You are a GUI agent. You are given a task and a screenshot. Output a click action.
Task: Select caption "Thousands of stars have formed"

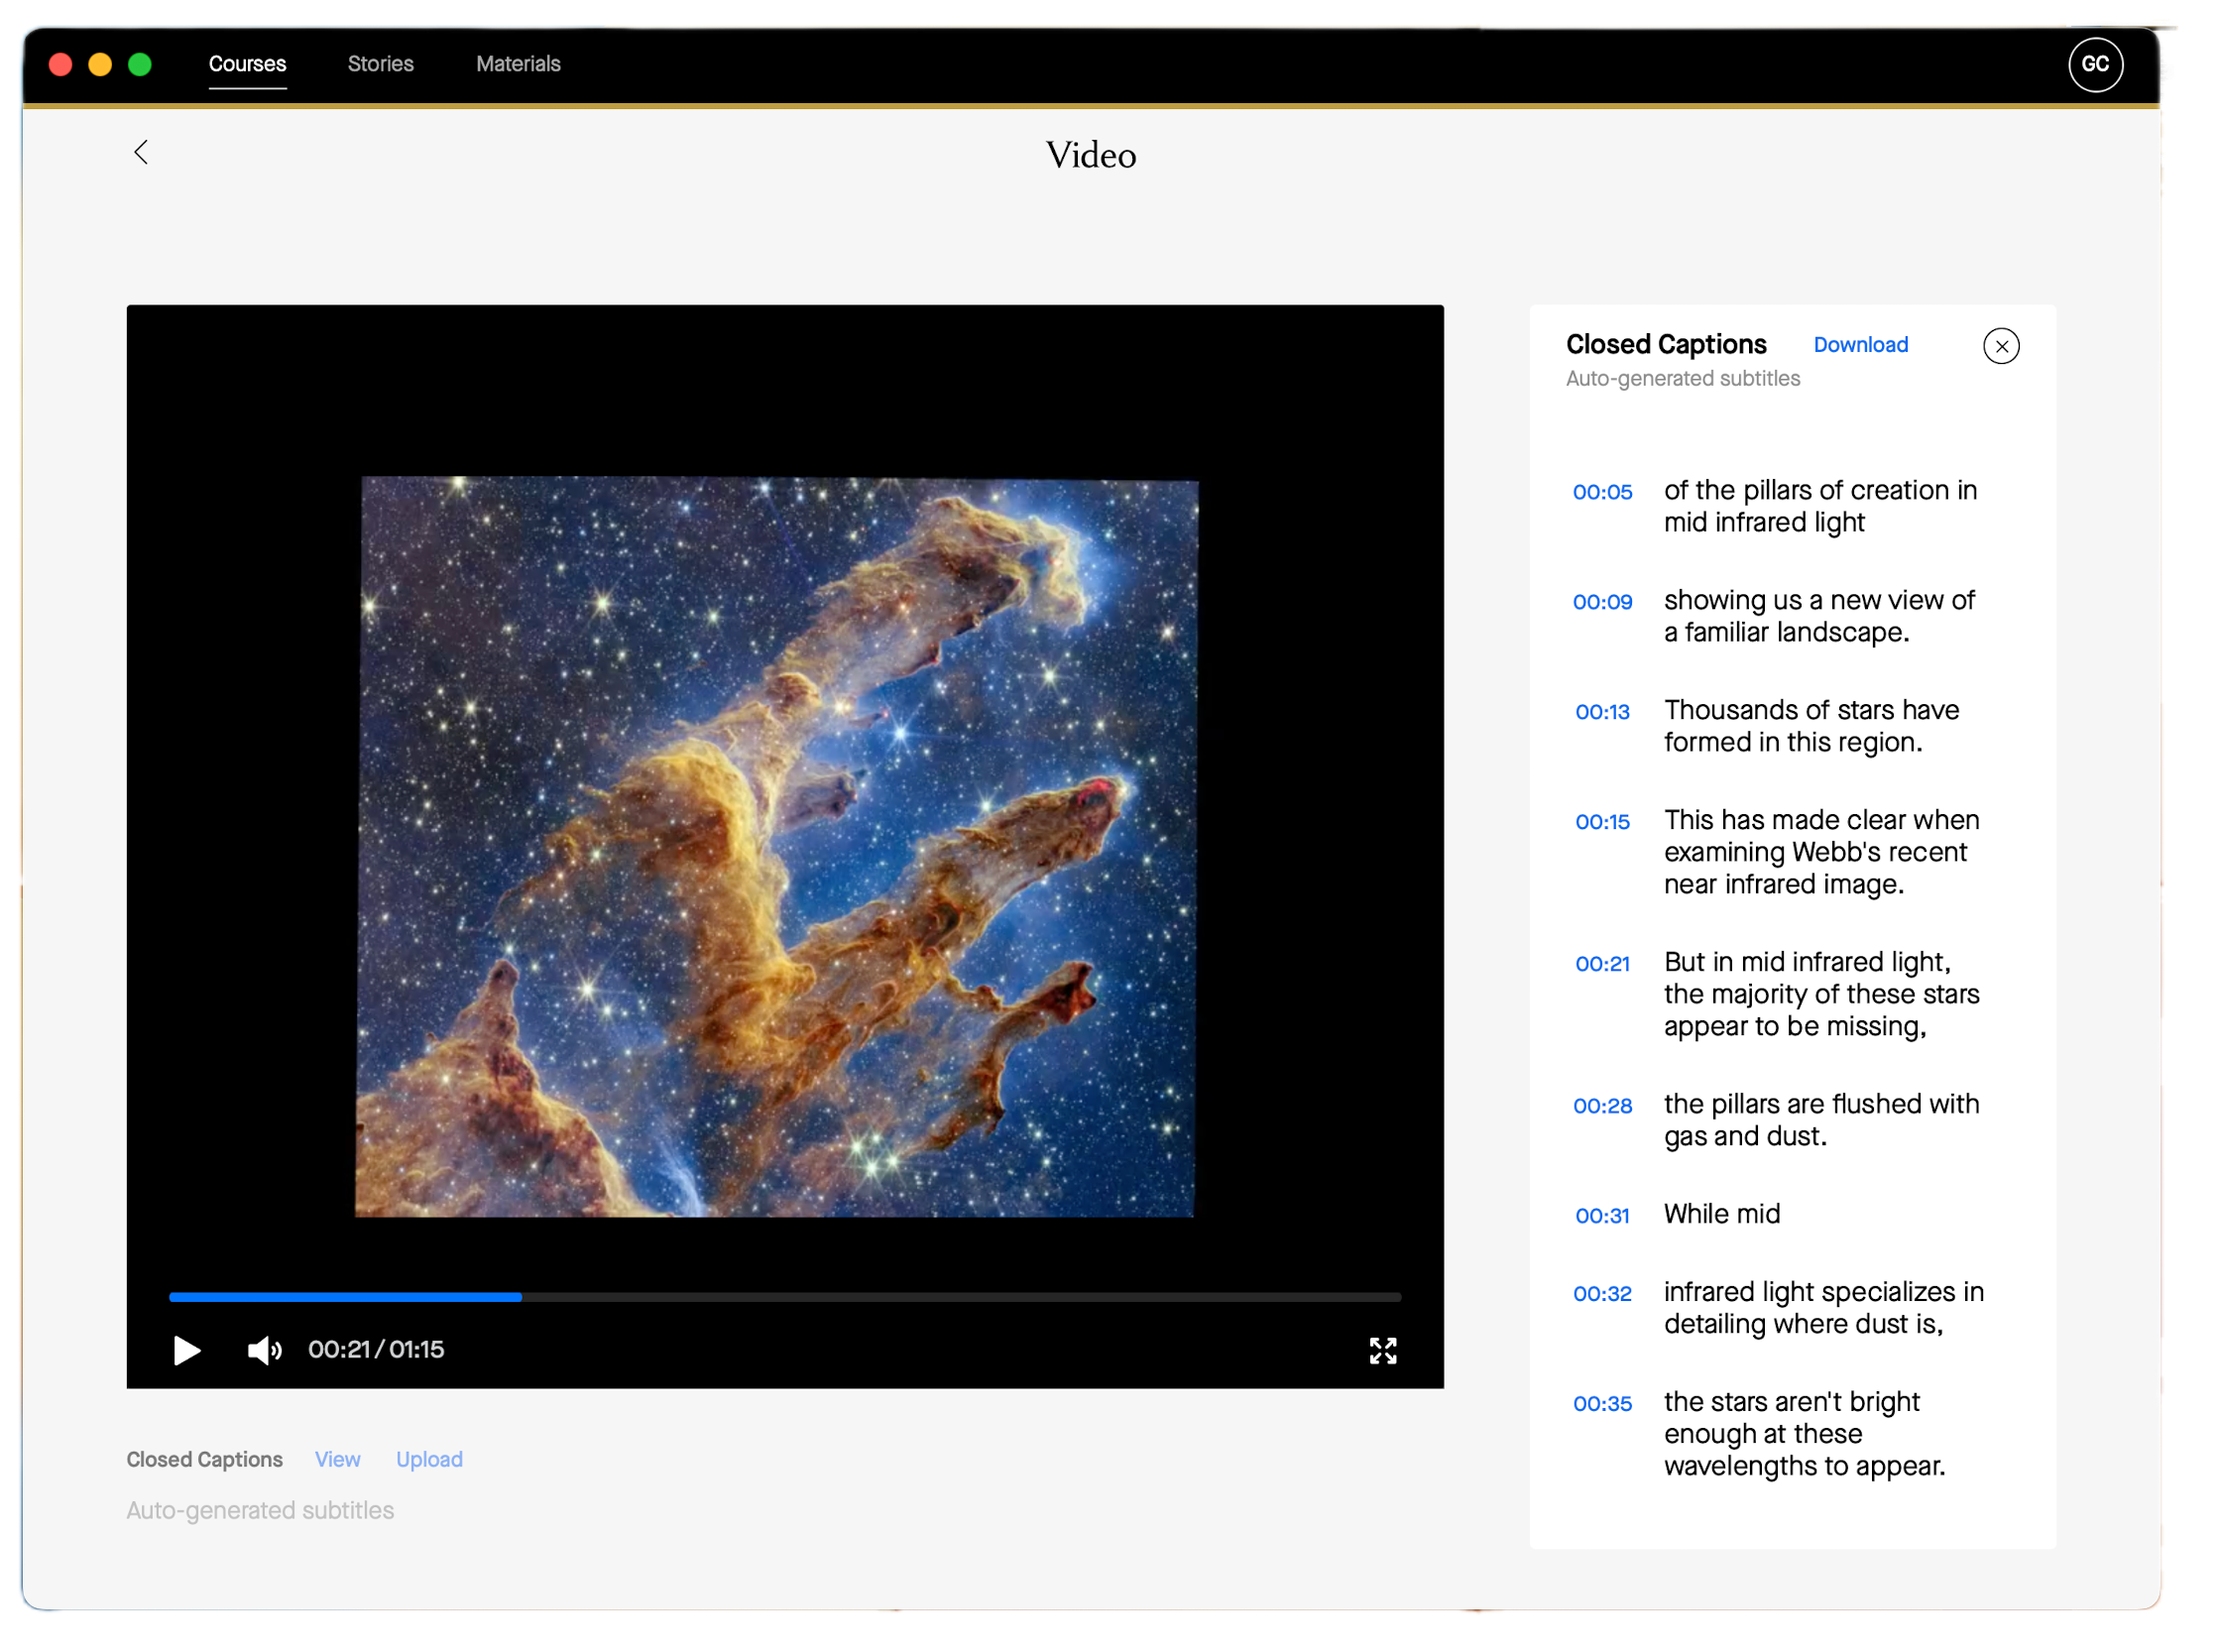coord(1810,726)
